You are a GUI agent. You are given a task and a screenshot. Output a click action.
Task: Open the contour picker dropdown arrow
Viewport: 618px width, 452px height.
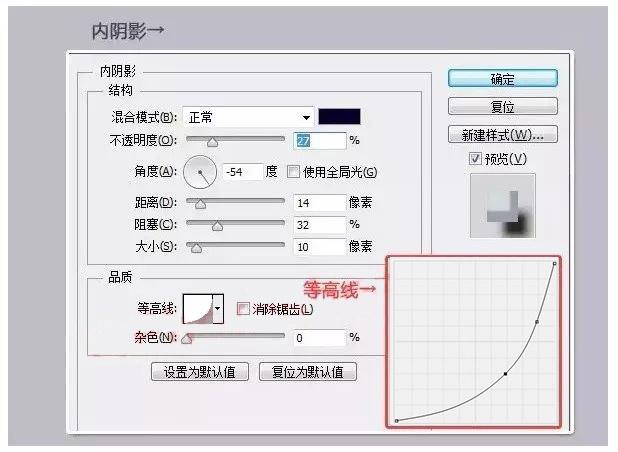pos(218,310)
